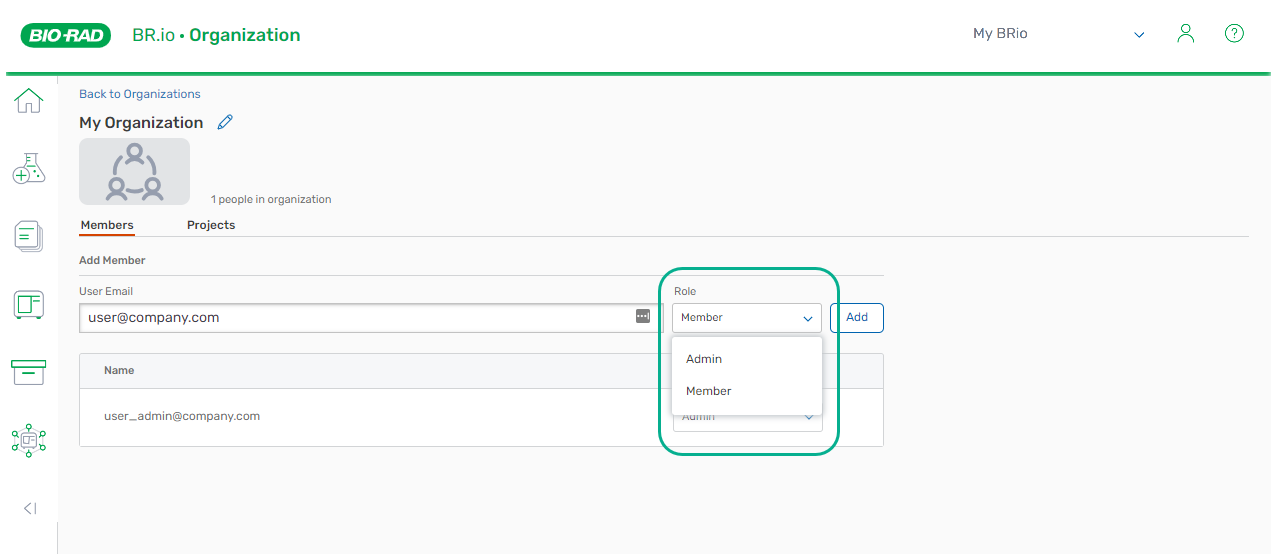Go to Home from the sidebar
1271x556 pixels.
(29, 101)
